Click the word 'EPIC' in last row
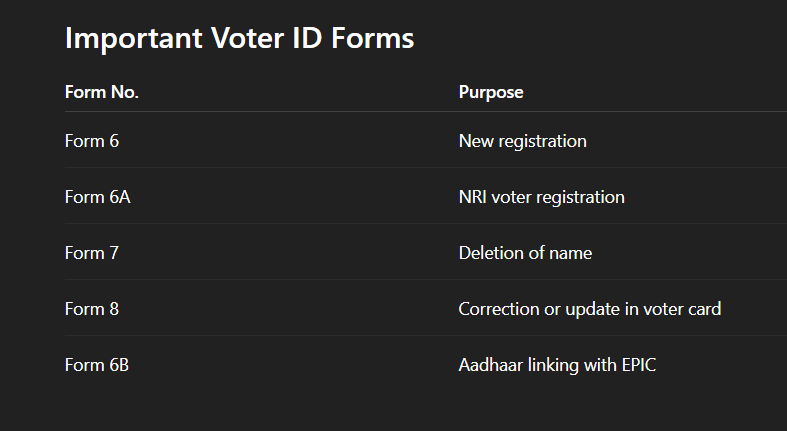The height and width of the screenshot is (431, 787). tap(639, 365)
